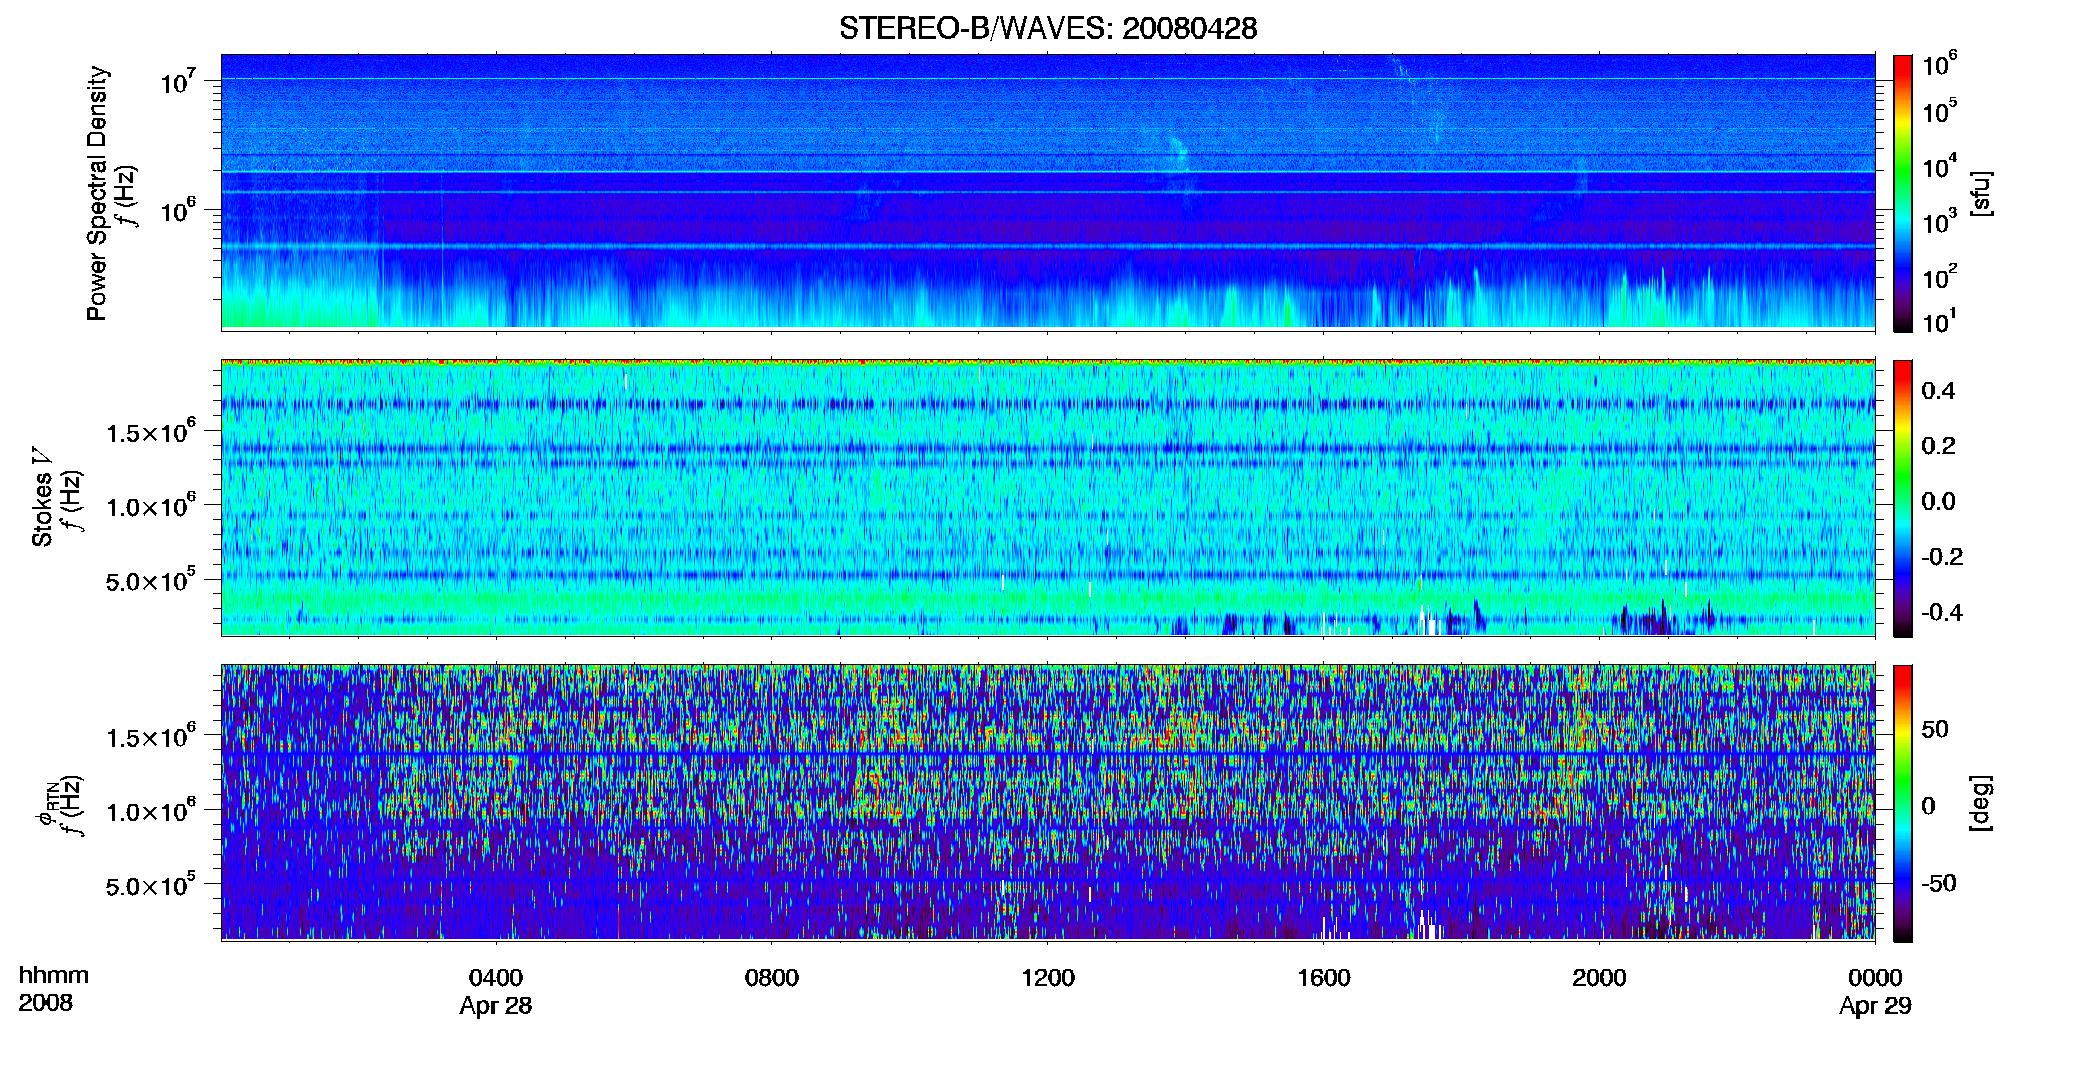The image size is (2096, 1080).
Task: Click the 0800 time tick label
Action: [x=772, y=978]
